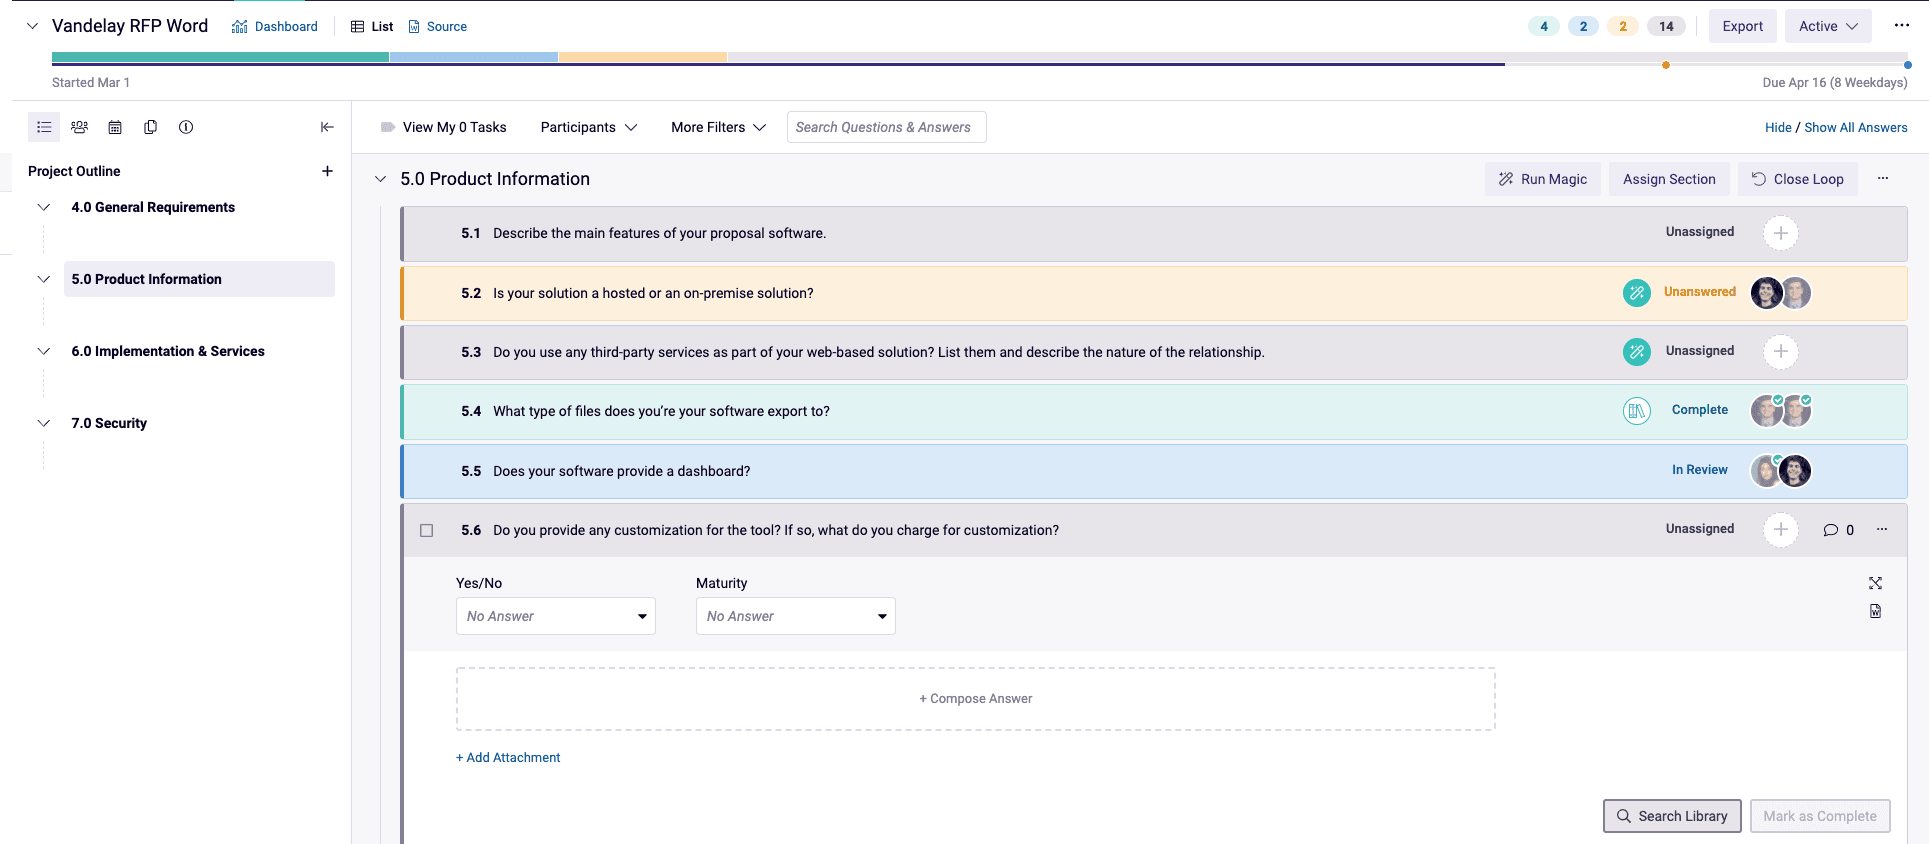Toggle View My 0 Tasks filter

point(444,127)
